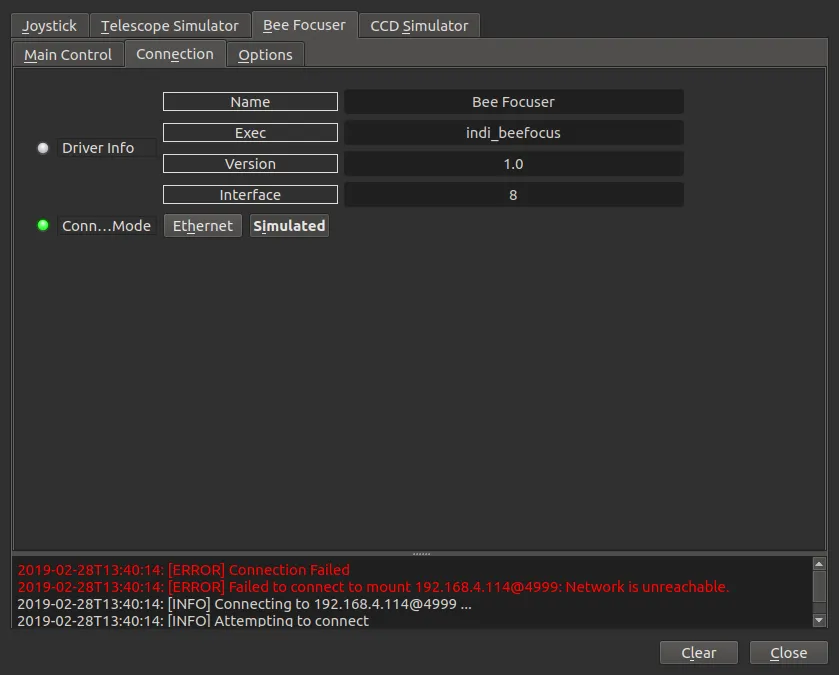Click the Driver Info status indicator light
This screenshot has width=839, height=675.
coord(43,148)
